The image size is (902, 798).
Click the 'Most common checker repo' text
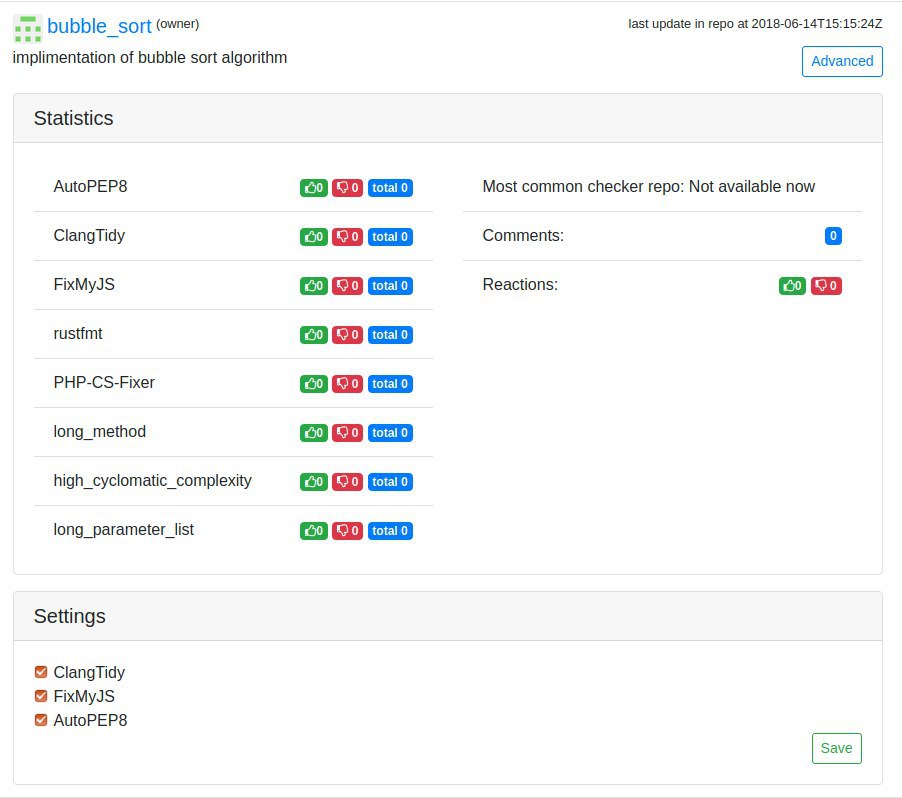[x=649, y=186]
